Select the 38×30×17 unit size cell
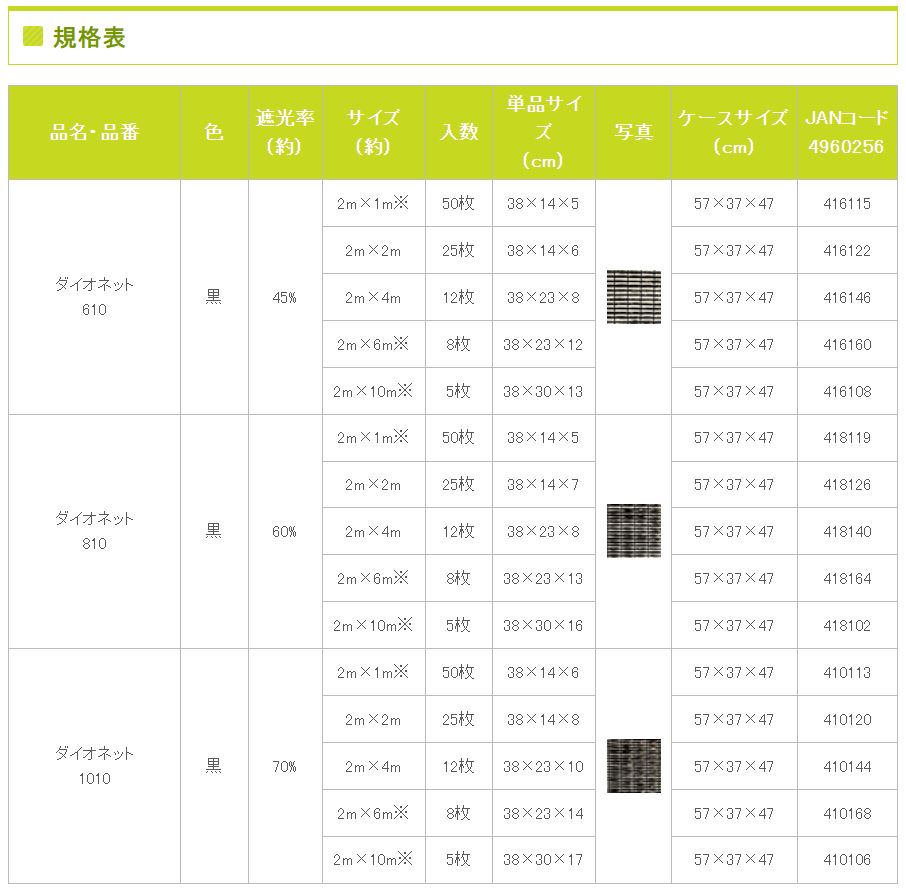 (543, 860)
